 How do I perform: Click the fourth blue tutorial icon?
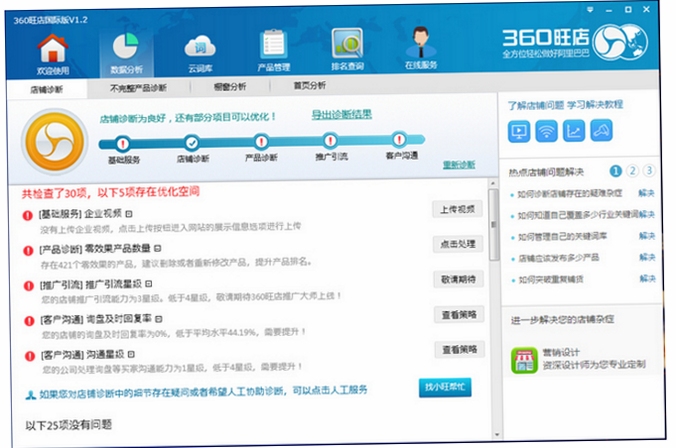(x=601, y=130)
